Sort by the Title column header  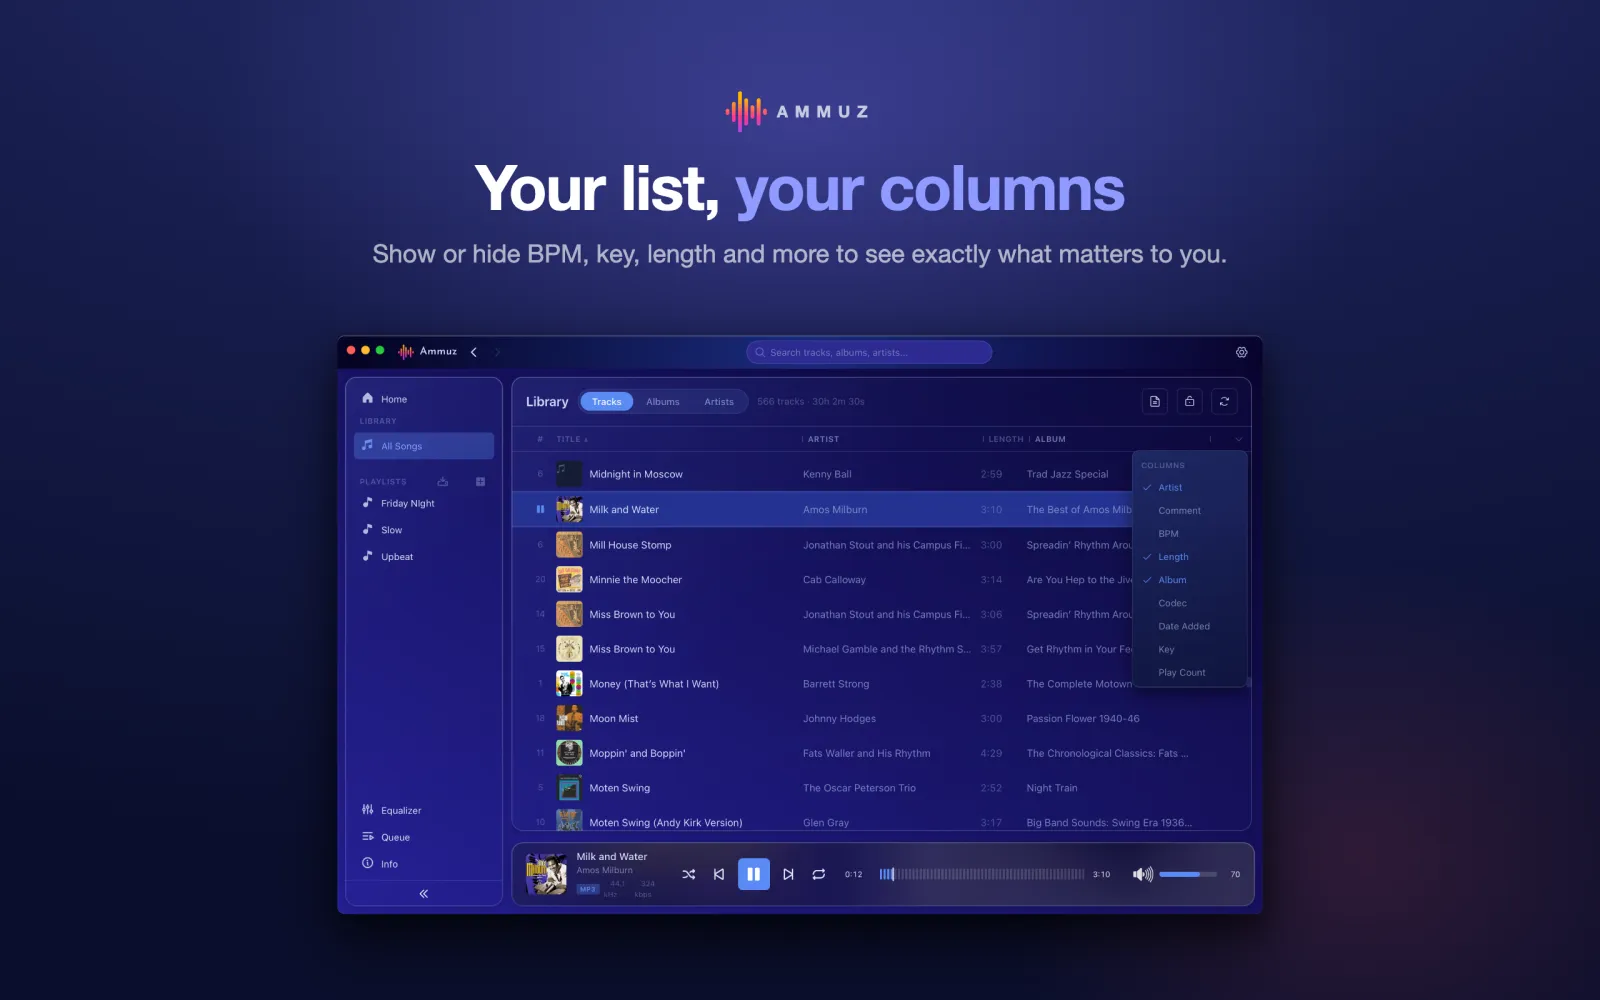[x=570, y=439]
